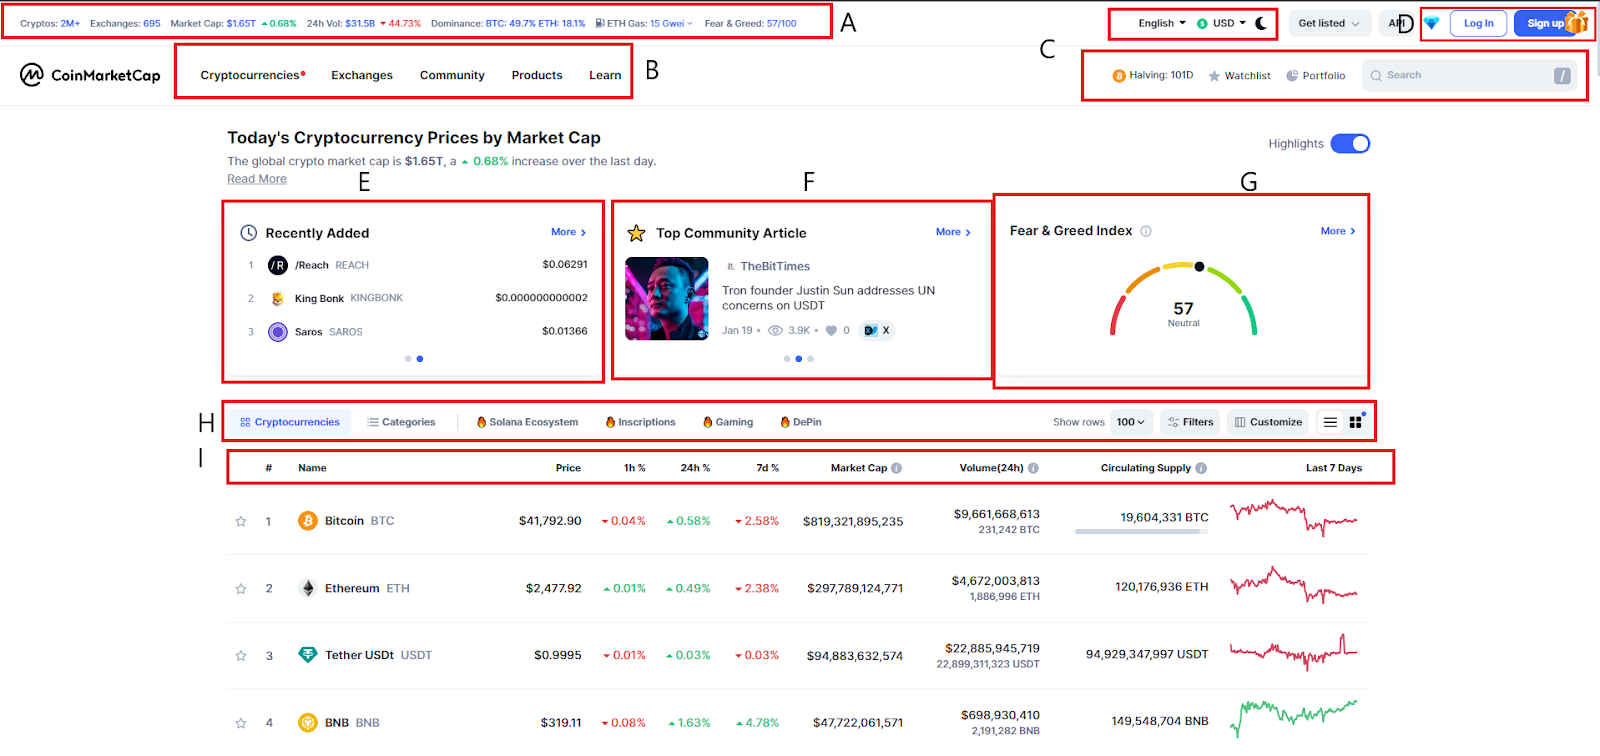Click the Portfolio pie icon
This screenshot has width=1600, height=756.
tap(1292, 75)
